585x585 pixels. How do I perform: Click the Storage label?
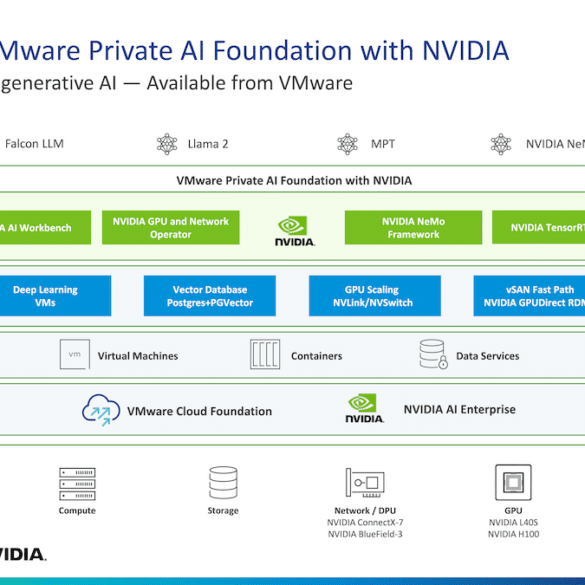point(223,510)
